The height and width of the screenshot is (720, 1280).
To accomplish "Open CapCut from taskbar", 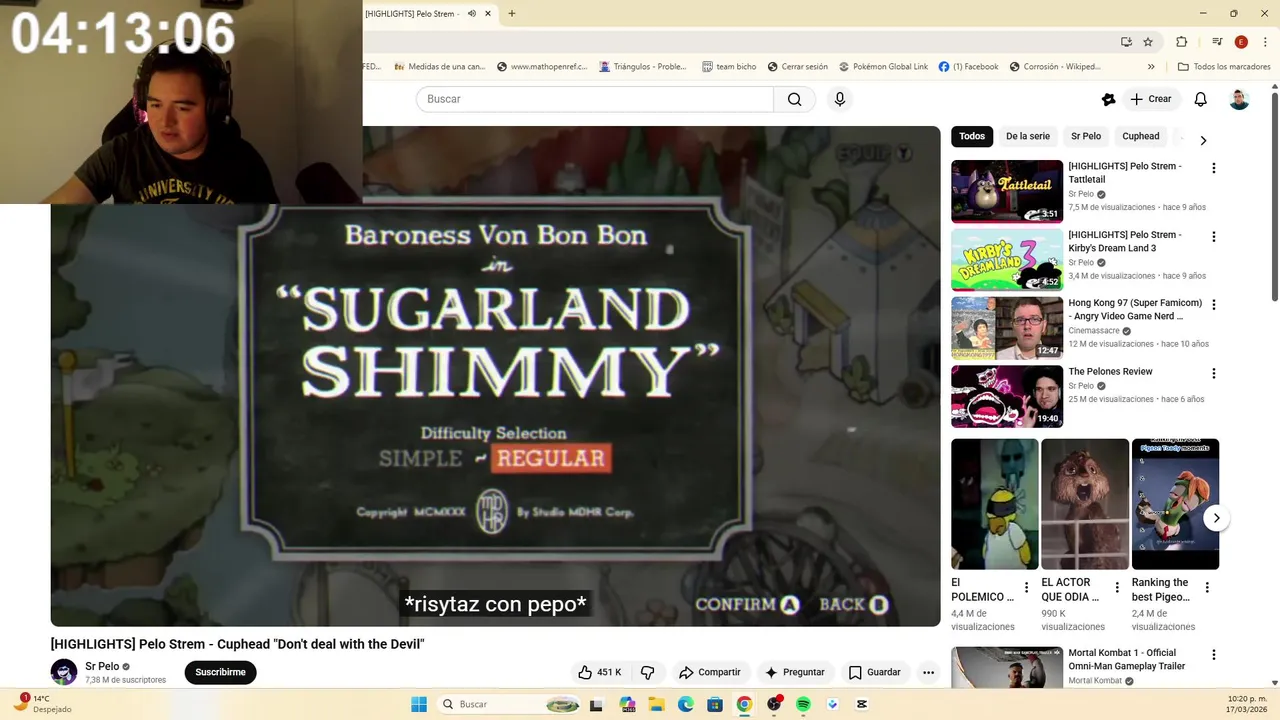I will [x=862, y=704].
